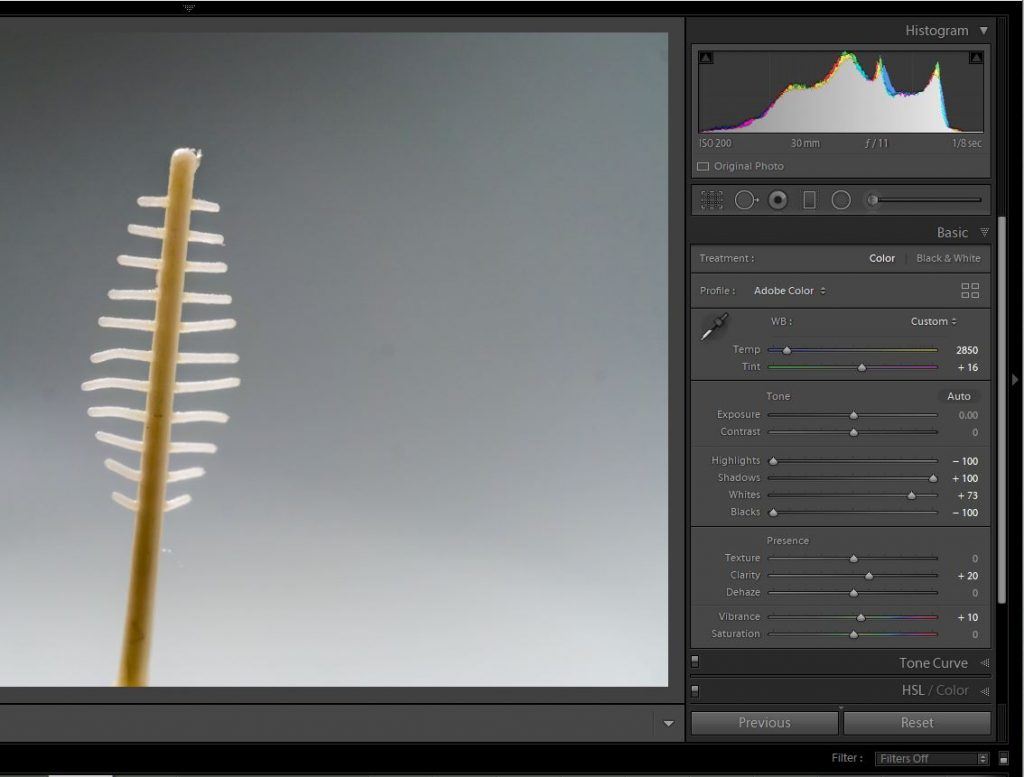Enable the Original Photo checkbox
This screenshot has height=777, width=1024.
tap(703, 167)
